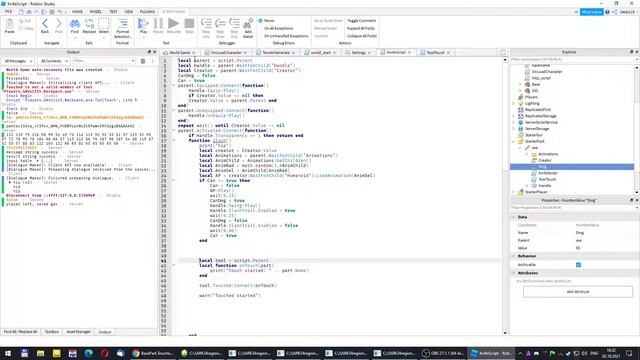Switch to the VIEW ribbon tab

(129, 11)
